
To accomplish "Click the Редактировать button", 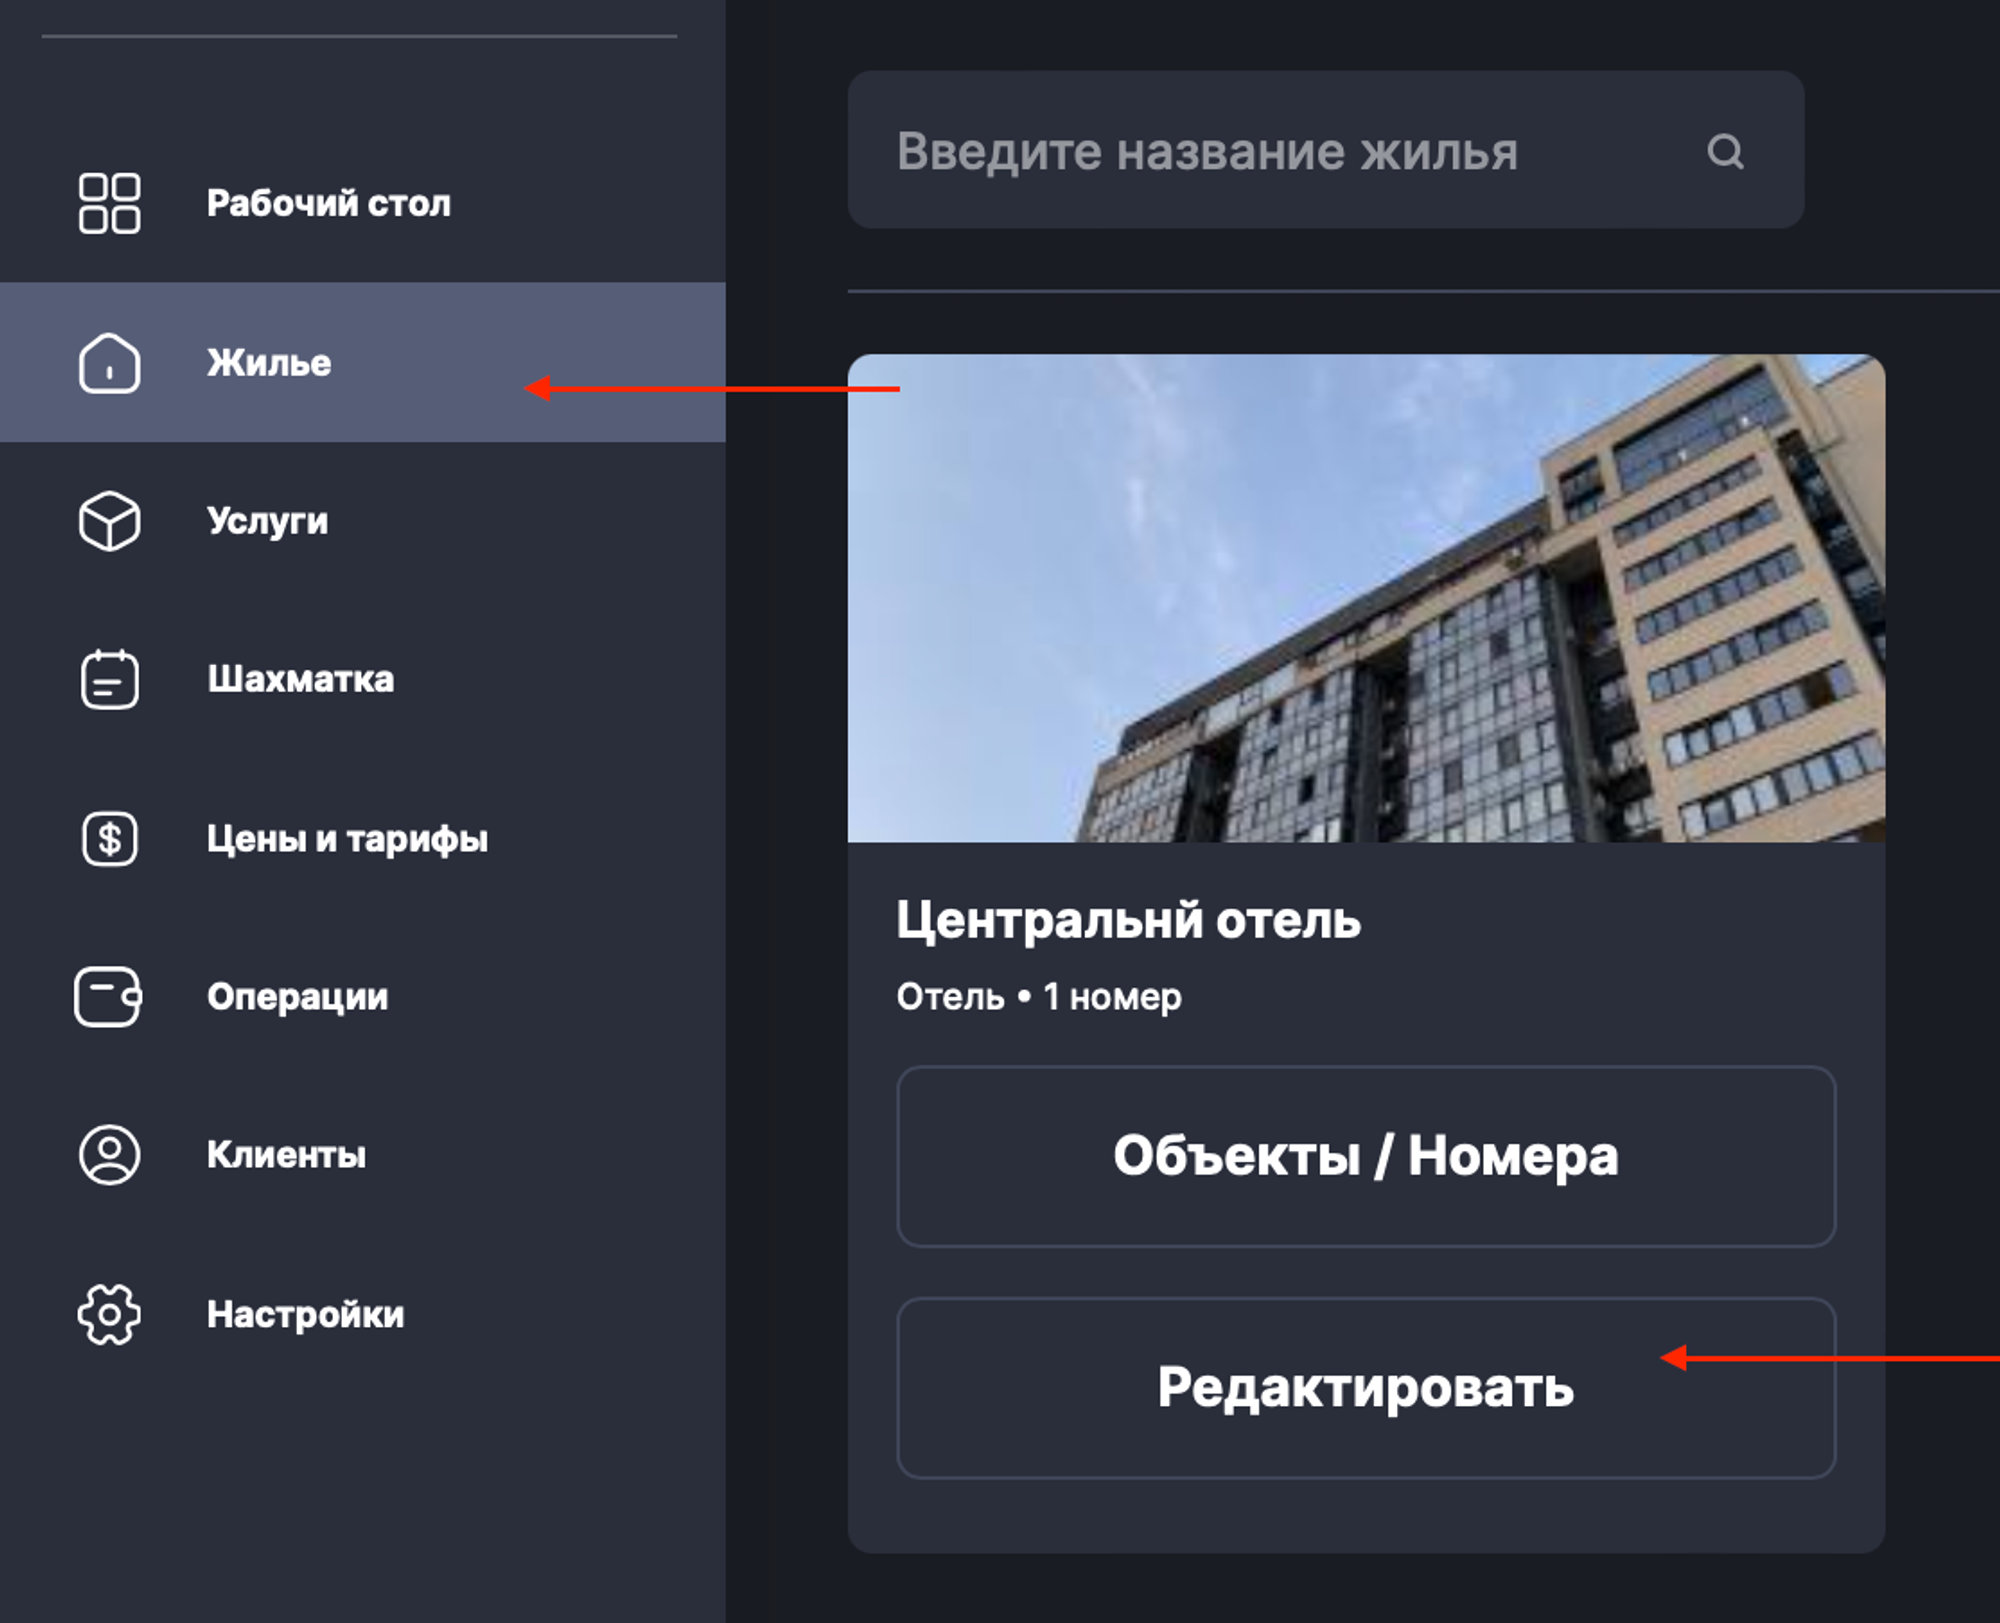I will 1366,1388.
